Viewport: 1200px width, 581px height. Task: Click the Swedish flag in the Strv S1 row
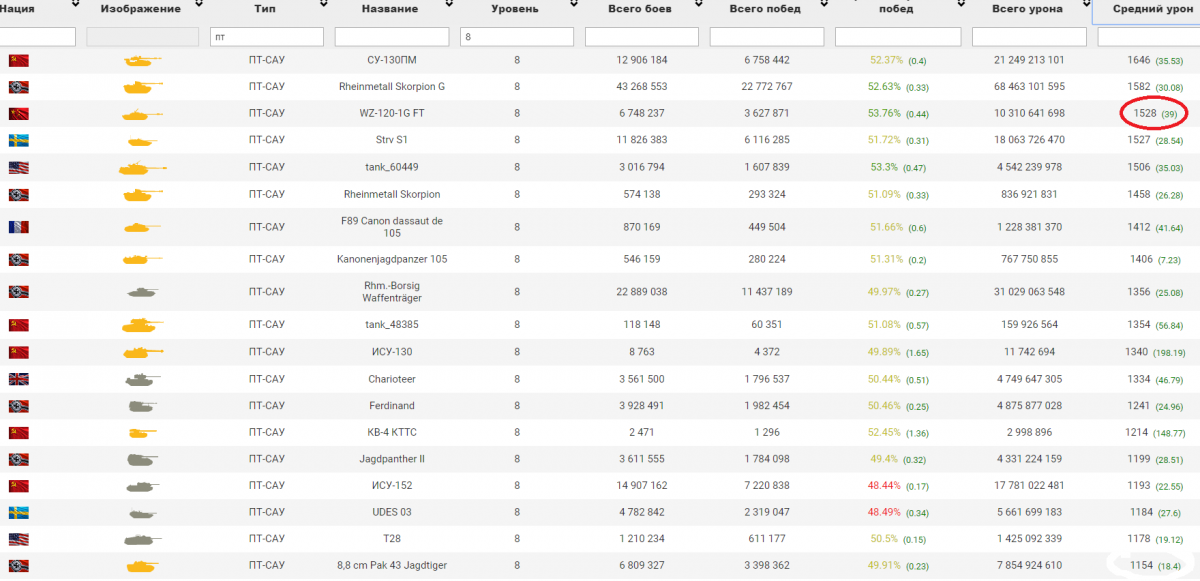[18, 140]
